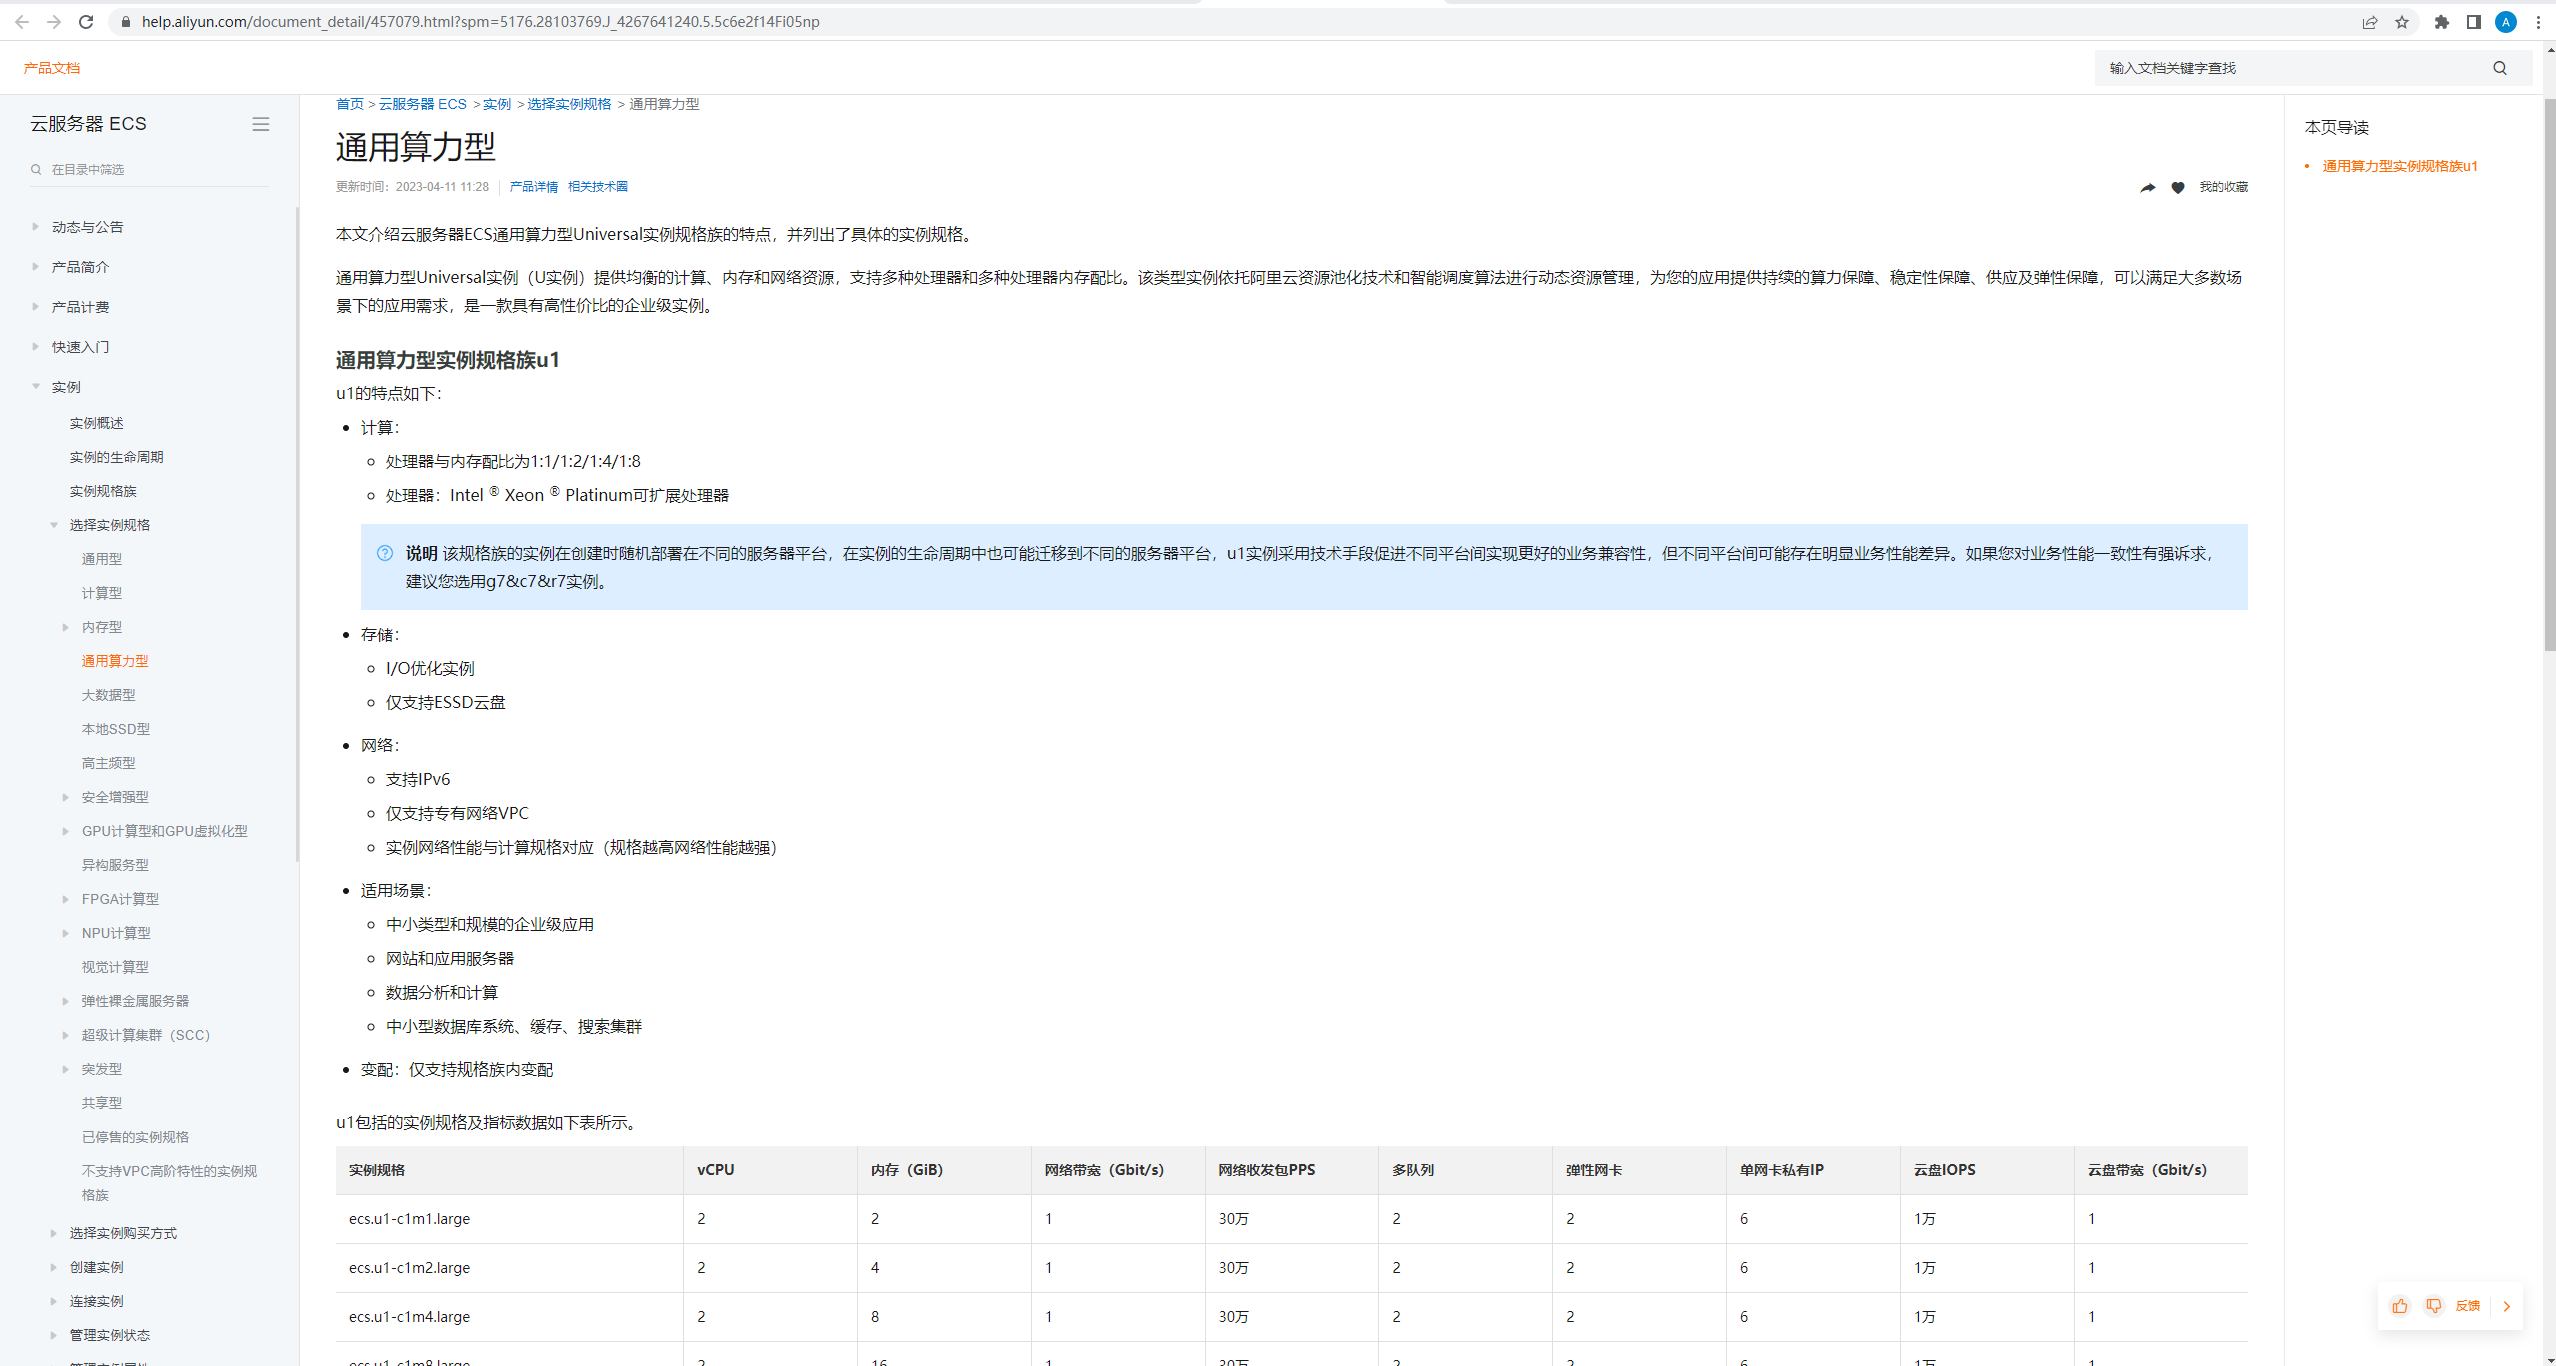Click the heart favorite icon

[2177, 187]
